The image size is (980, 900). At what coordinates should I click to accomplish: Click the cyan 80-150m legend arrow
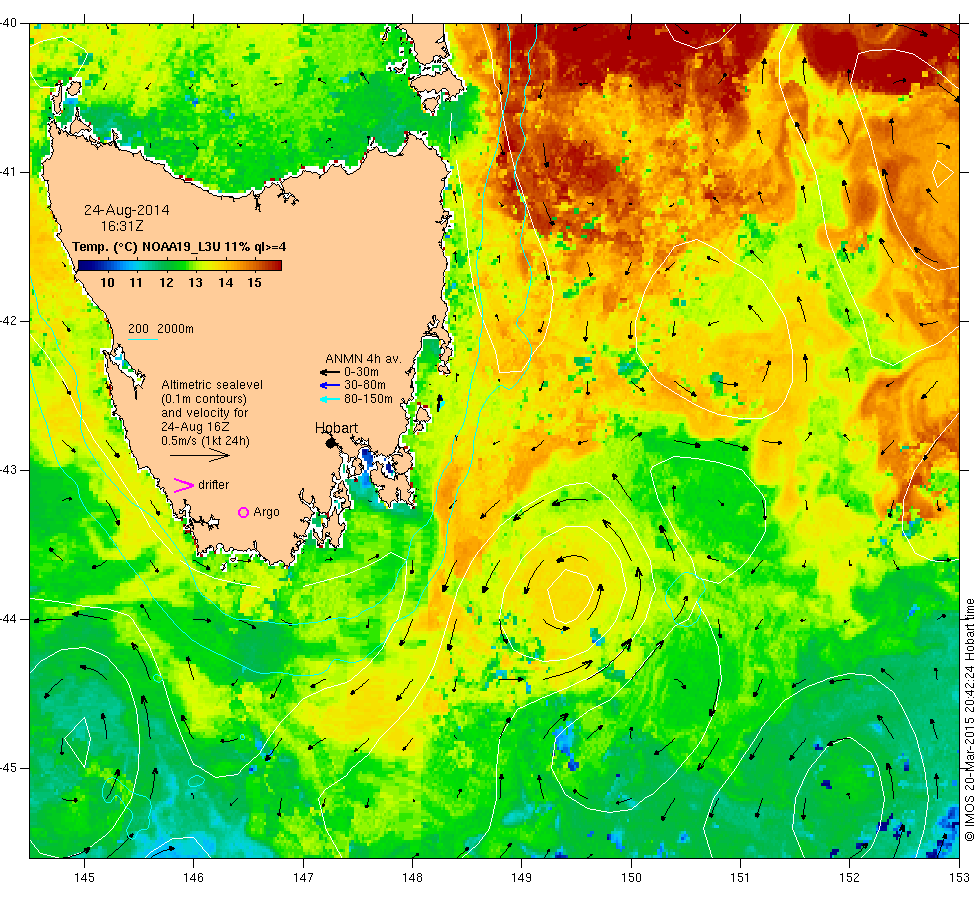pyautogui.click(x=329, y=399)
